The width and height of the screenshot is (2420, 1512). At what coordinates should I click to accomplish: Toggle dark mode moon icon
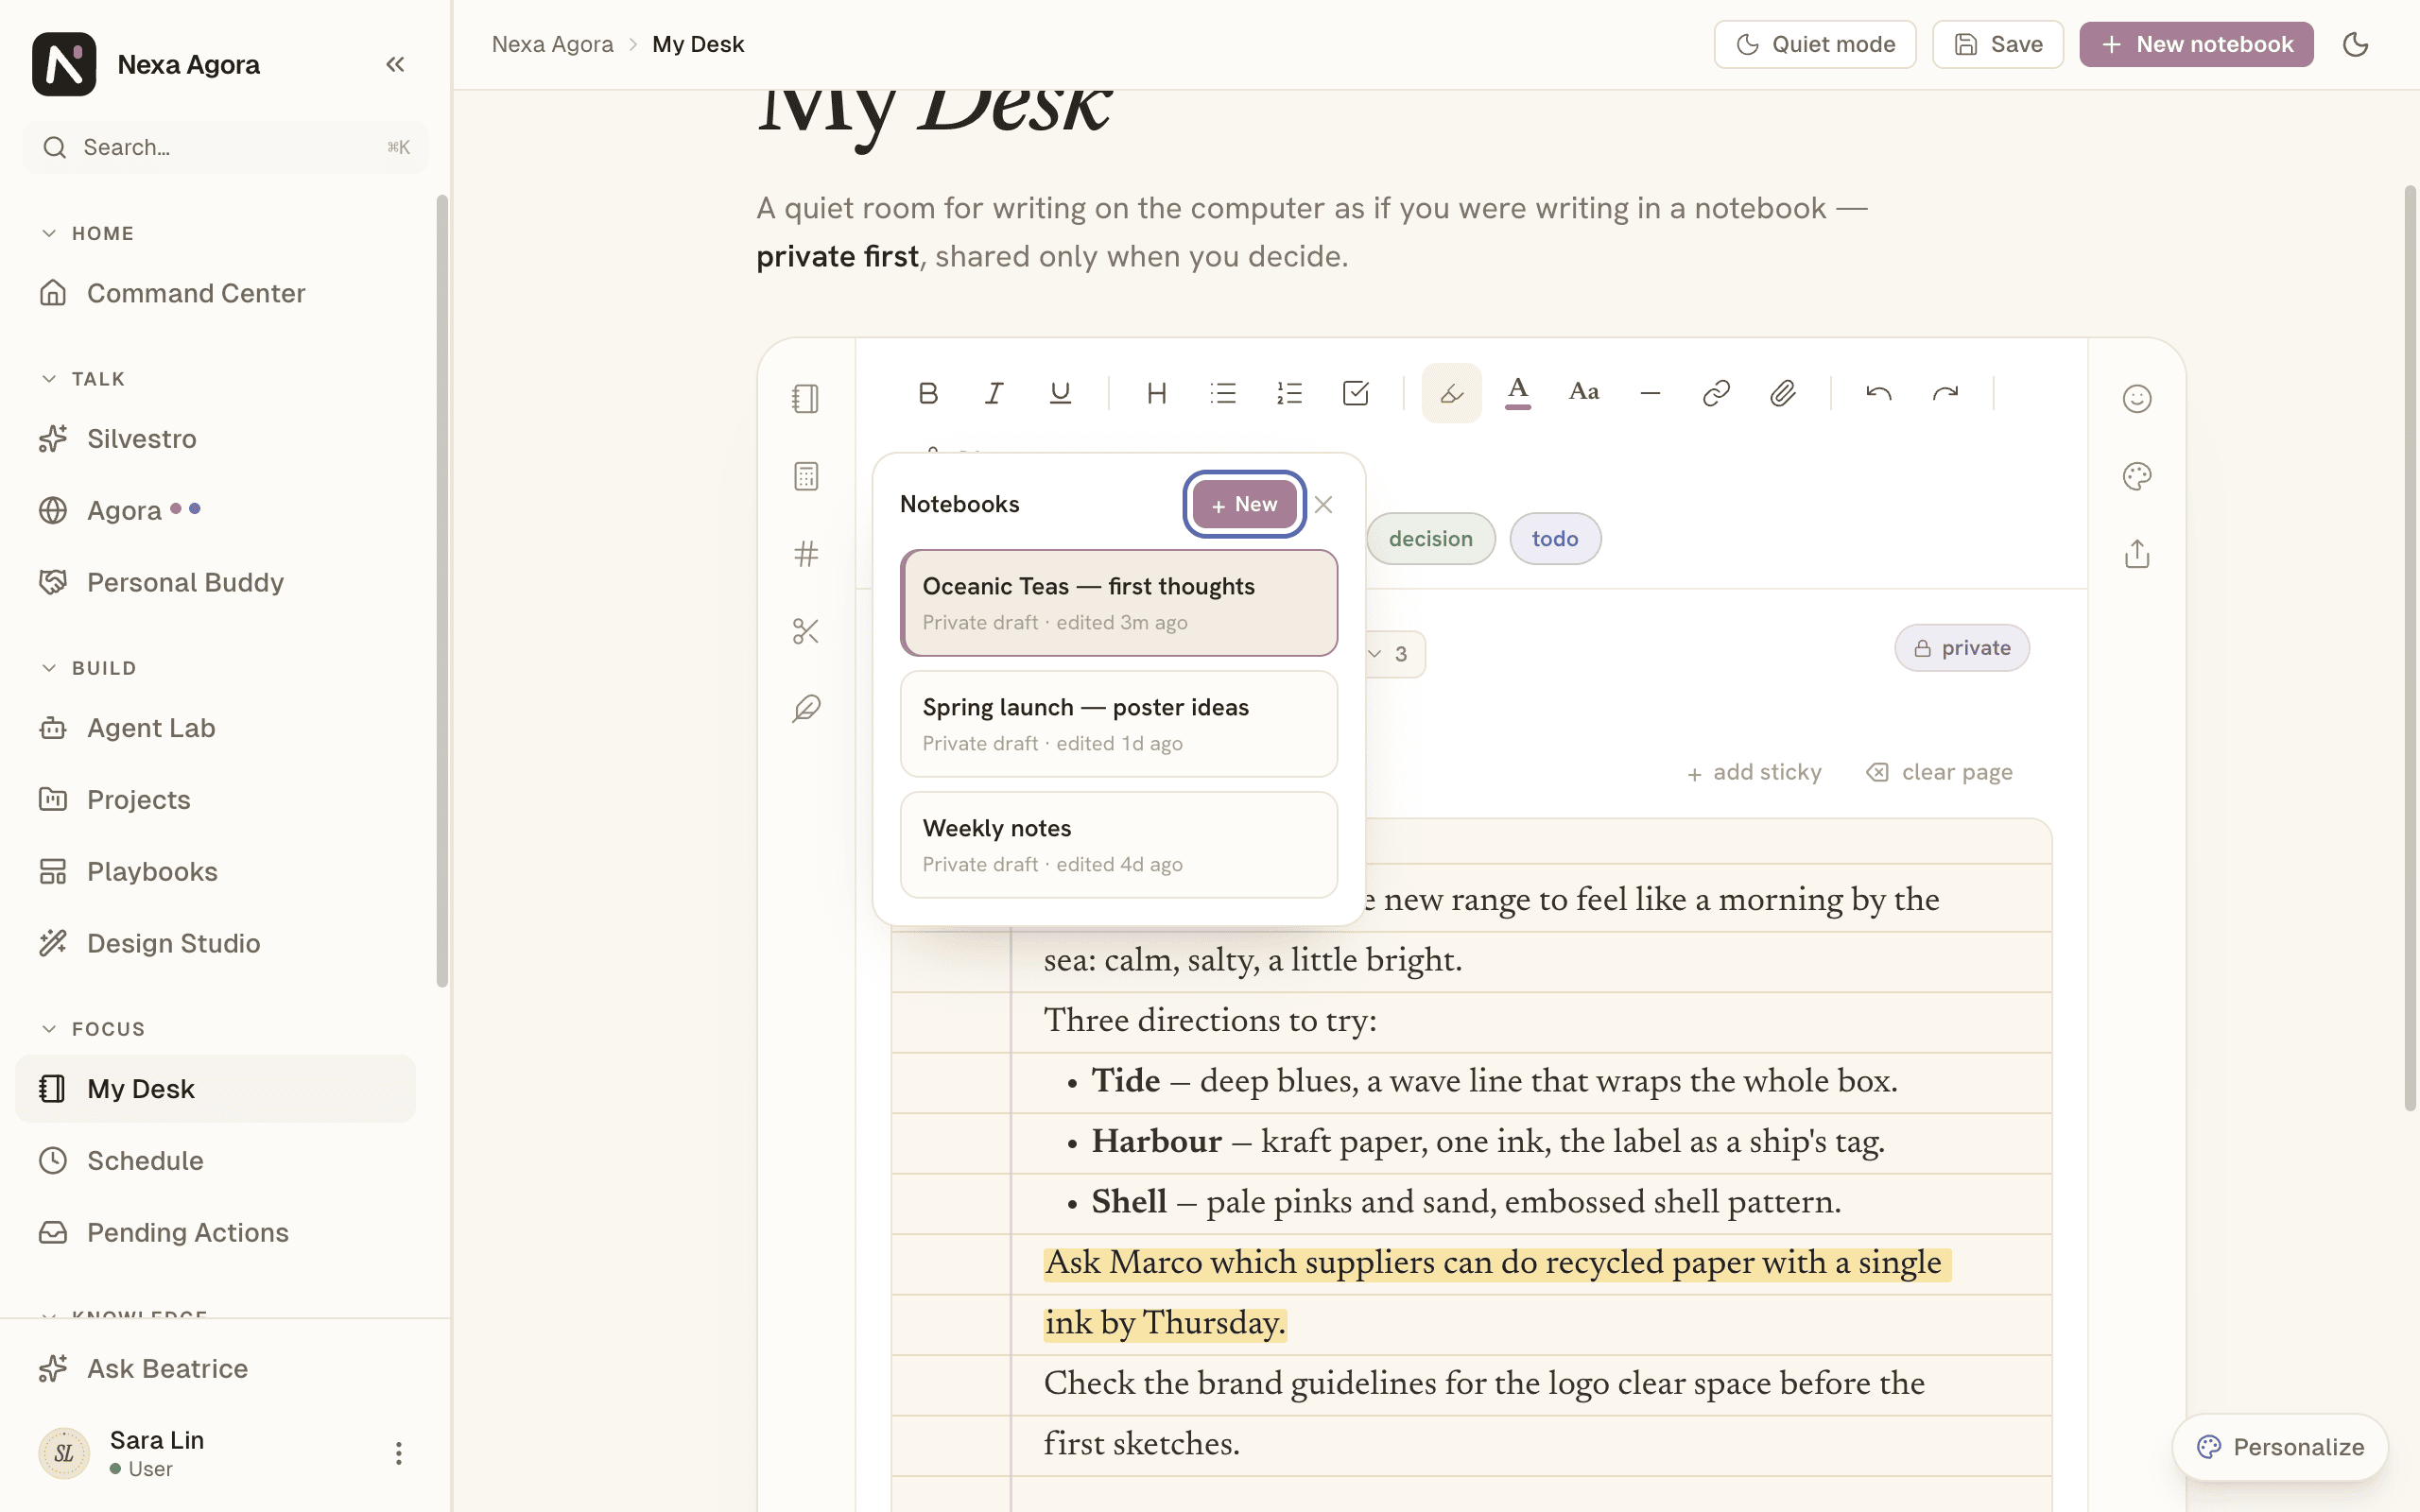pos(2355,44)
